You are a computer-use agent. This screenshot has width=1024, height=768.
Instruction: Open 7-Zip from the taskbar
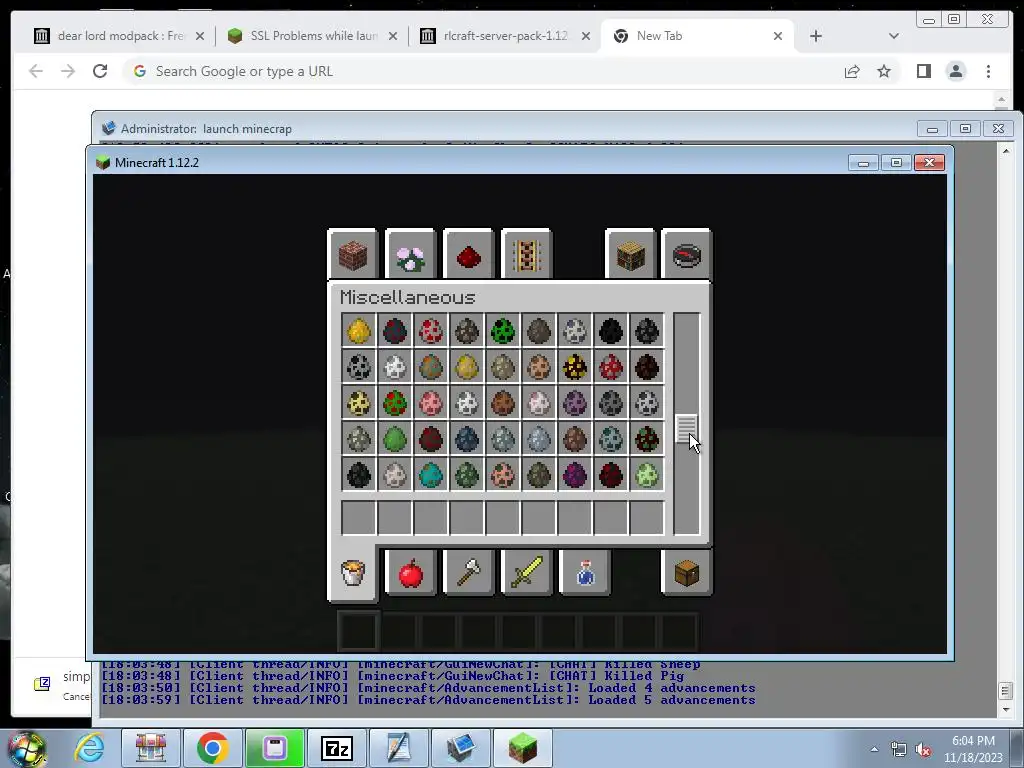click(337, 748)
